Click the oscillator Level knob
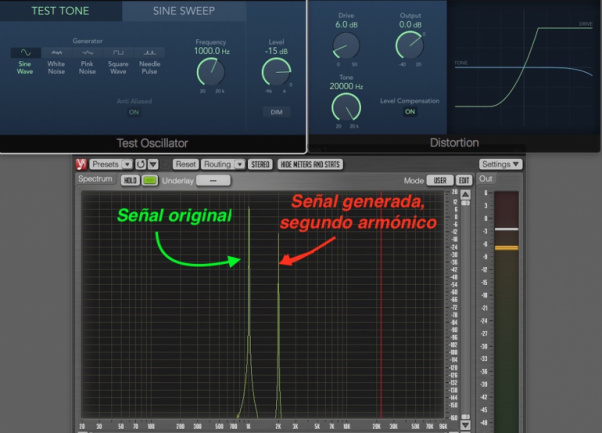This screenshot has height=433, width=602. tap(276, 72)
